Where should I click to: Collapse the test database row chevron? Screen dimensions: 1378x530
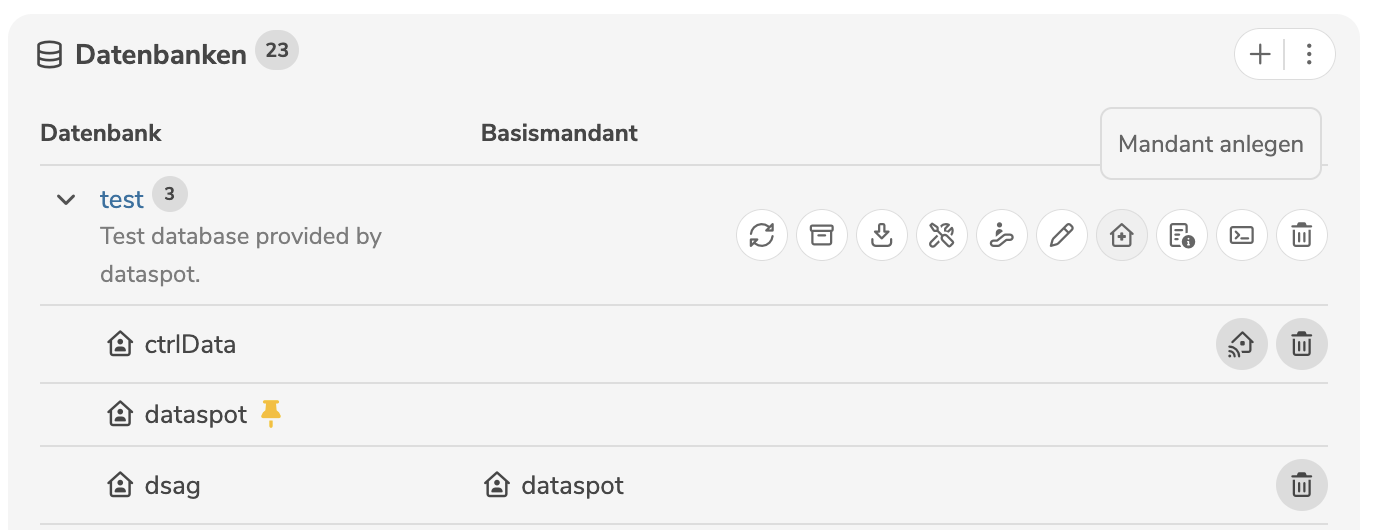[66, 200]
